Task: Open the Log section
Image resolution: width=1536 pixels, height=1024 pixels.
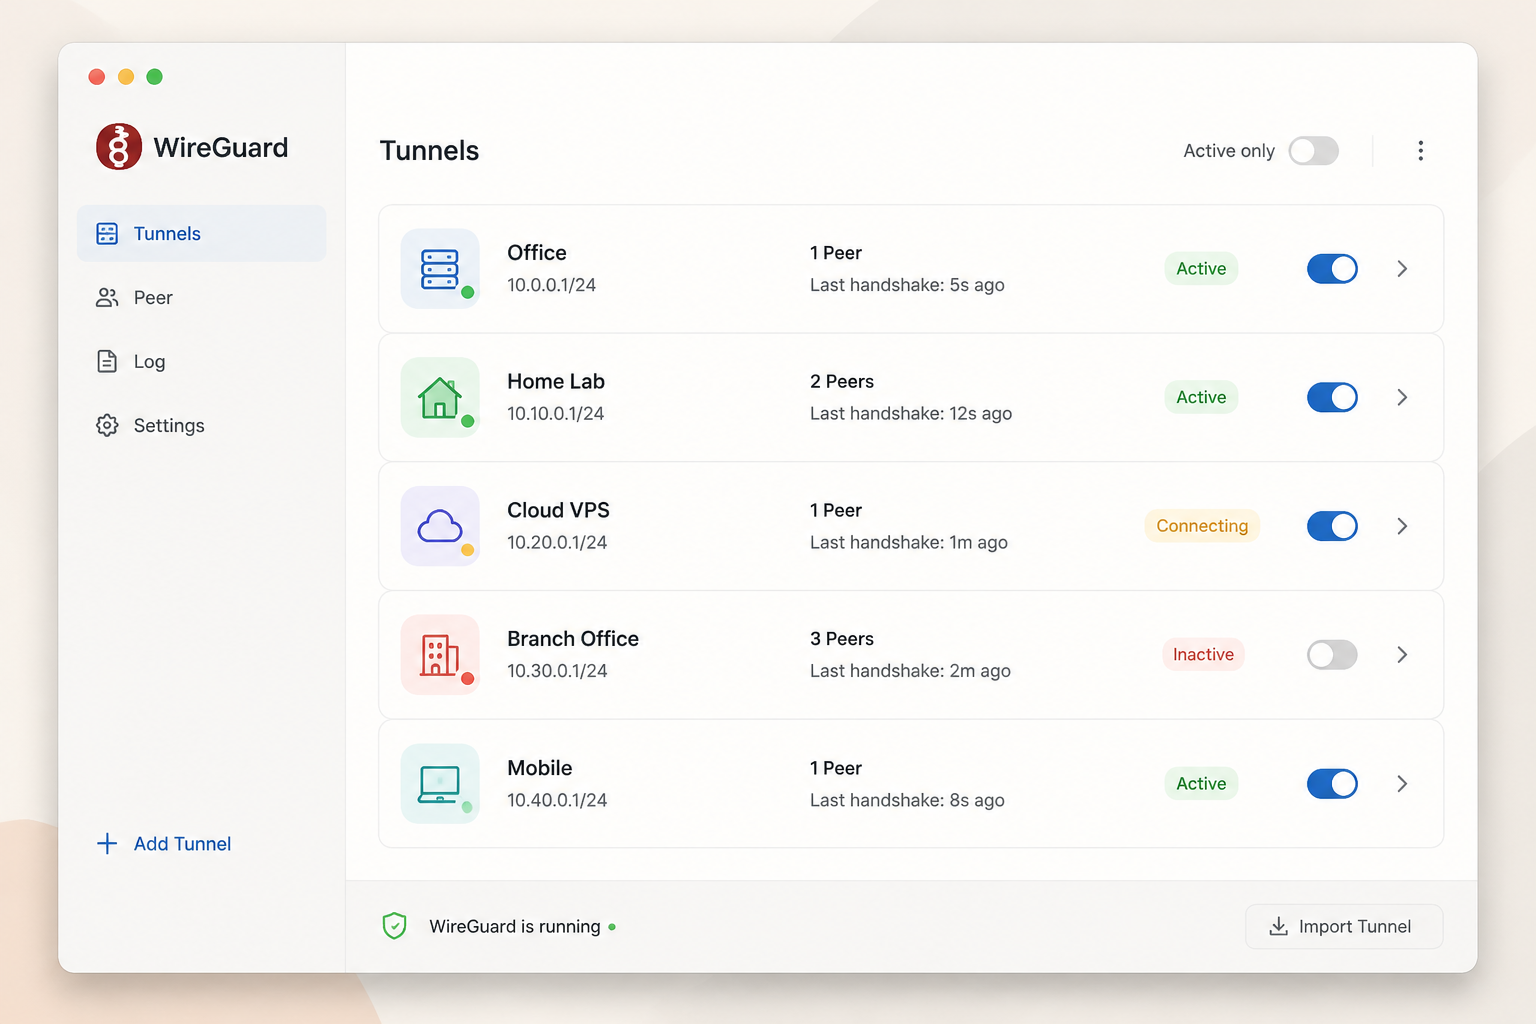Action: tap(201, 362)
